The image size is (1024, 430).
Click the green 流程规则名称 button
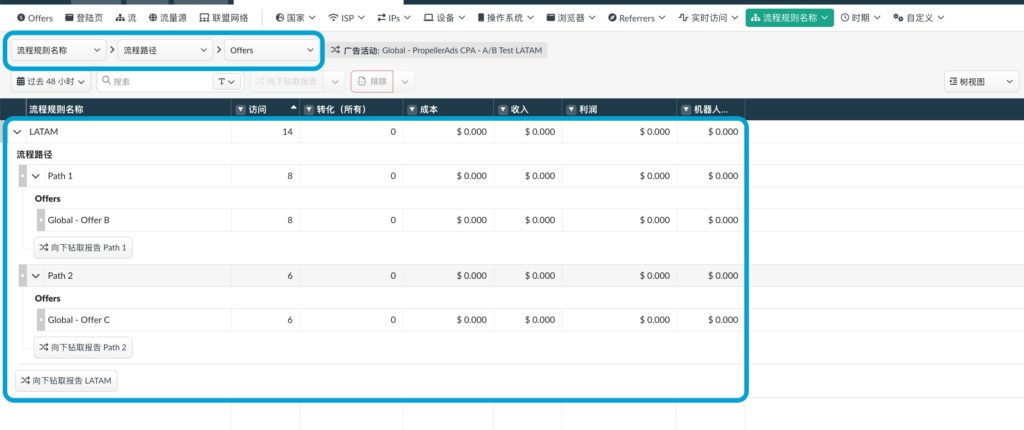point(790,18)
